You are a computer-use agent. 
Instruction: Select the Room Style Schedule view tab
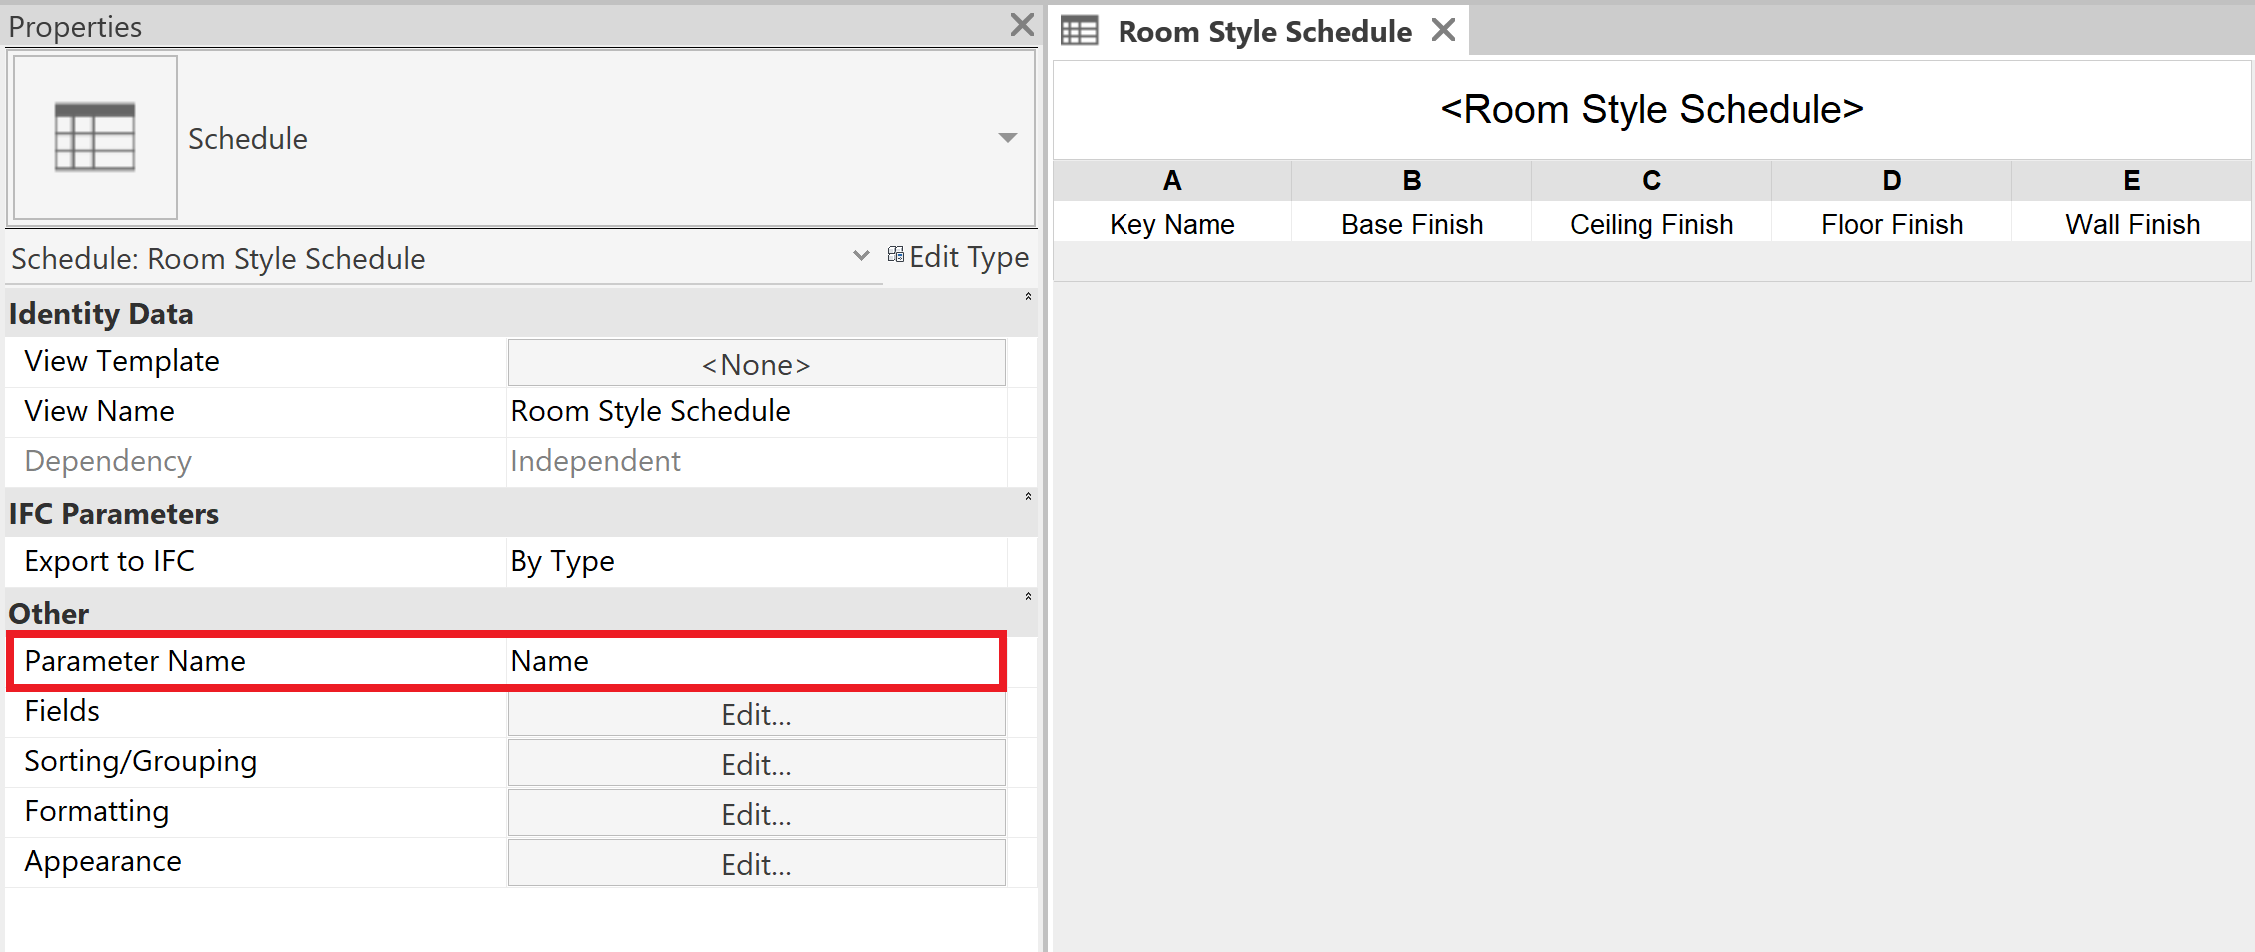[1263, 30]
